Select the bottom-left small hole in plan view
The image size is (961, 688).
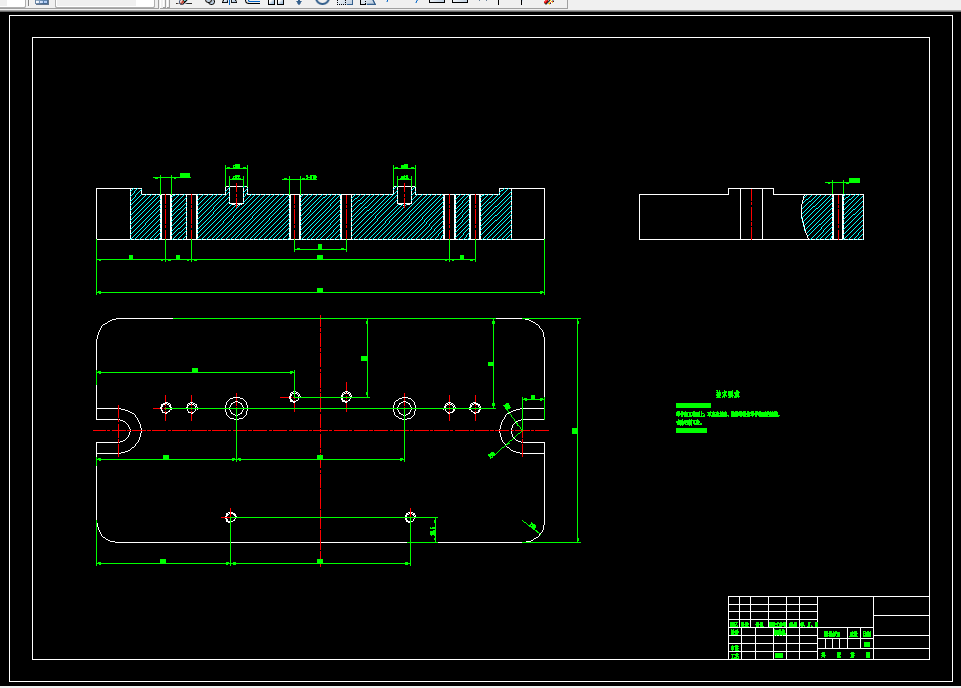[x=230, y=517]
